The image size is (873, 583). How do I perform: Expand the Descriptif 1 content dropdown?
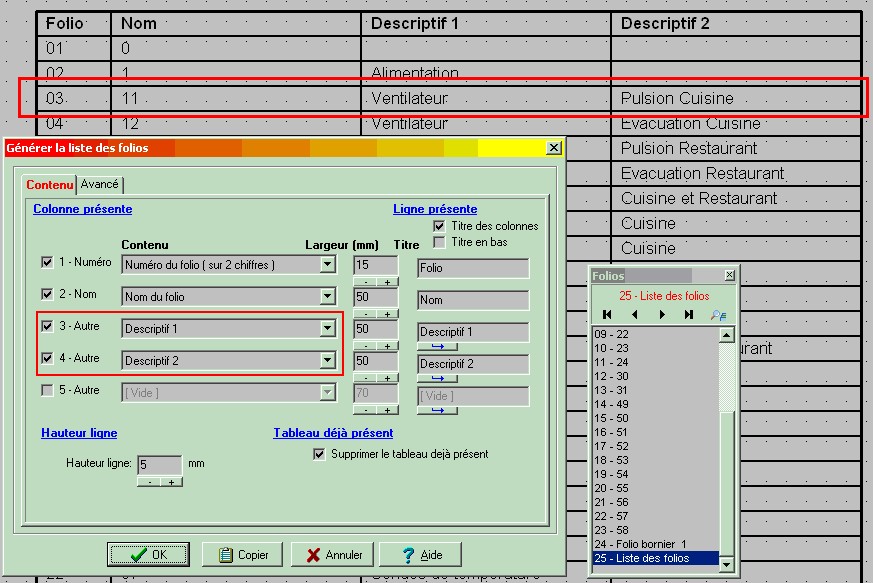click(327, 329)
